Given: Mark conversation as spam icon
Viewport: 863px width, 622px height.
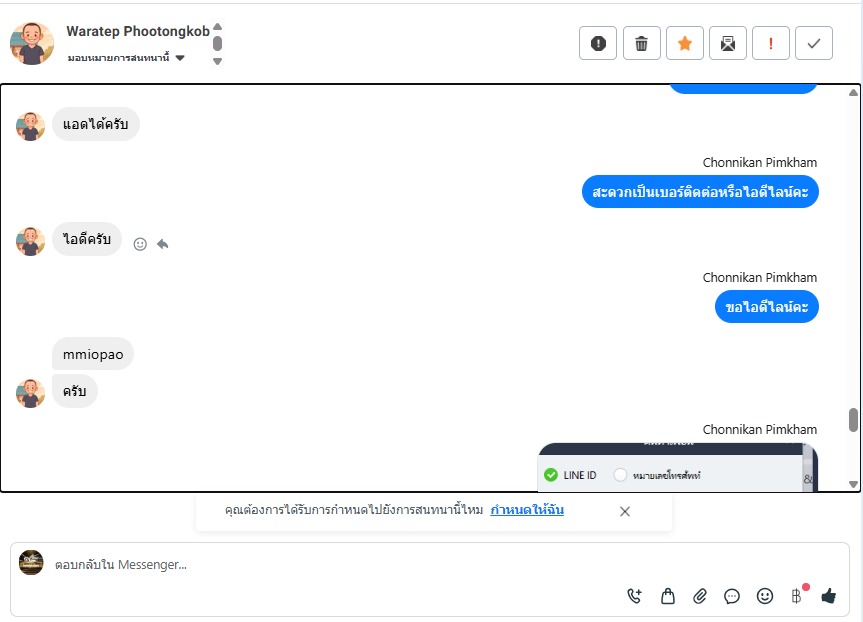Looking at the screenshot, I should pyautogui.click(x=598, y=43).
